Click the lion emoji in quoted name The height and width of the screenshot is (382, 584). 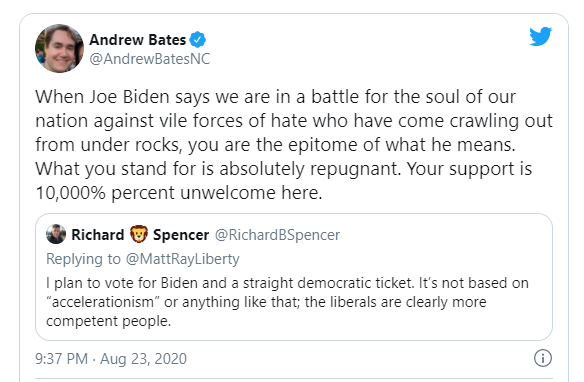pyautogui.click(x=139, y=234)
